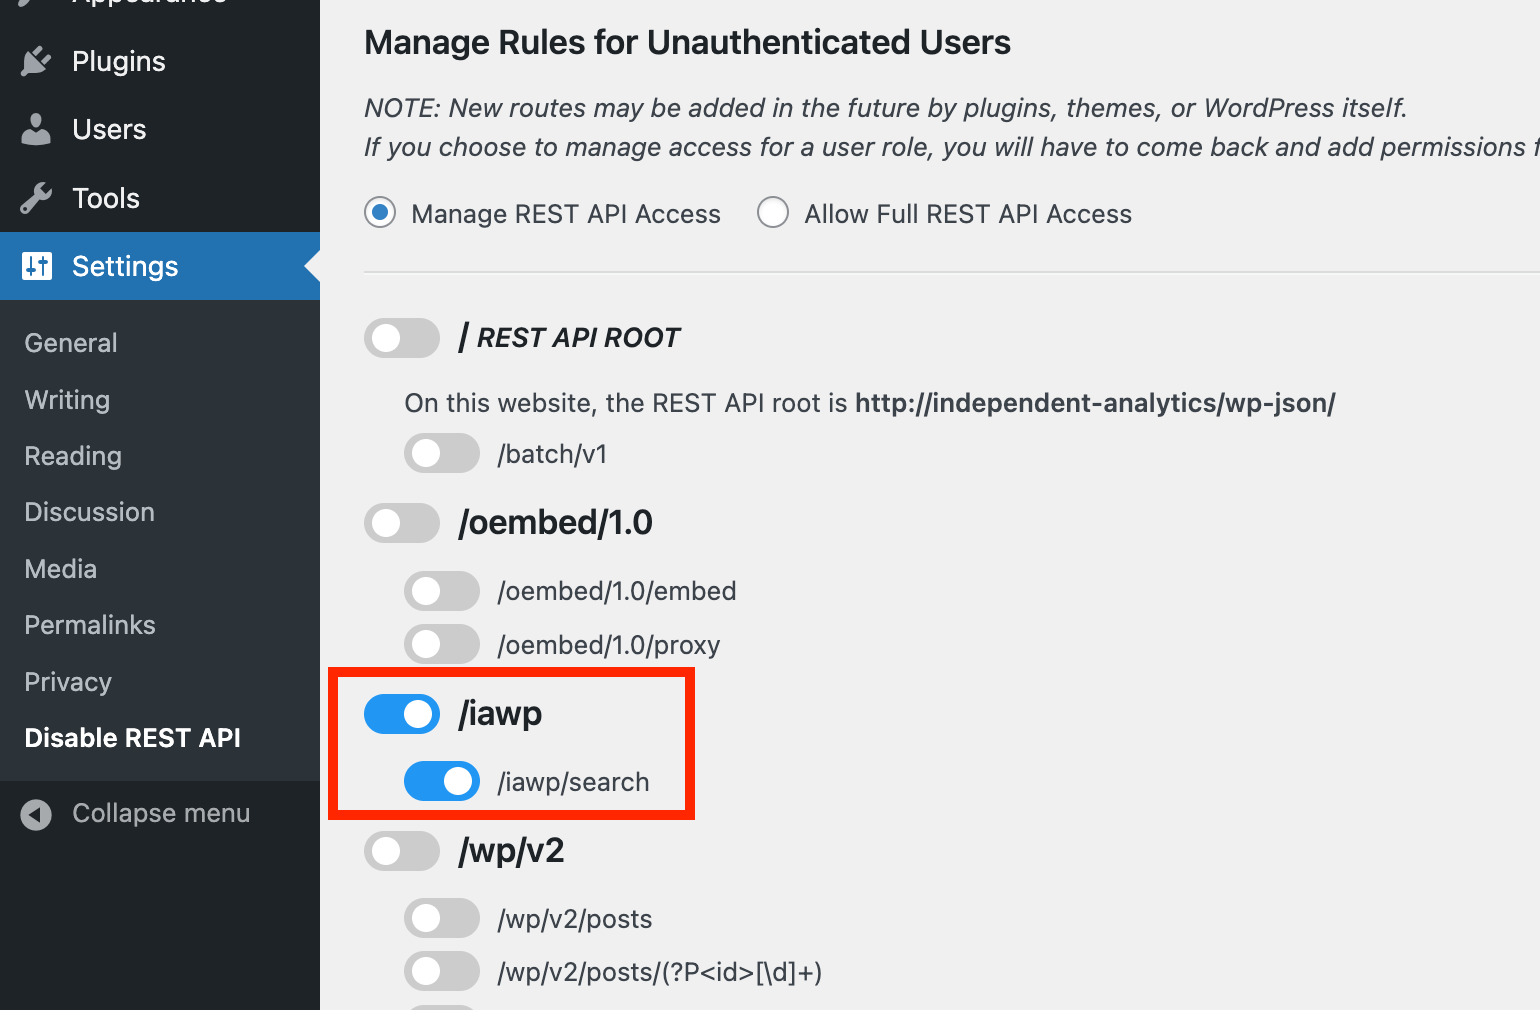Open the Disable REST API submenu item

point(133,738)
